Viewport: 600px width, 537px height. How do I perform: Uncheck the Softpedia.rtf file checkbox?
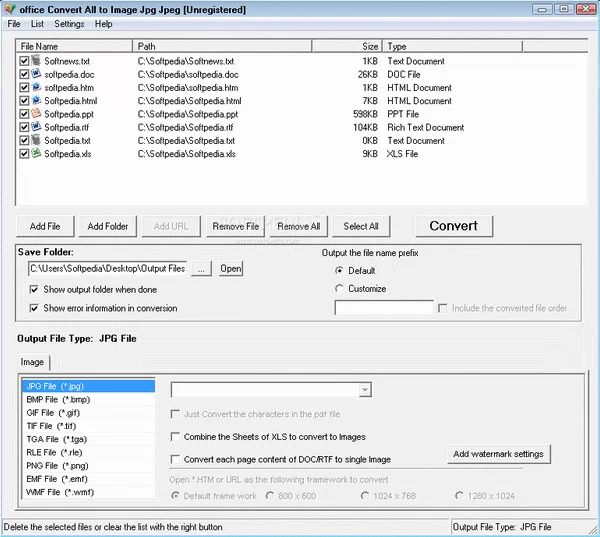tap(24, 127)
